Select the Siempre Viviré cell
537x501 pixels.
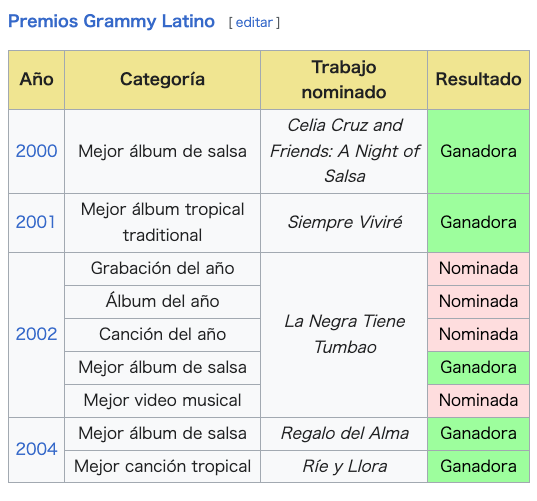(344, 223)
